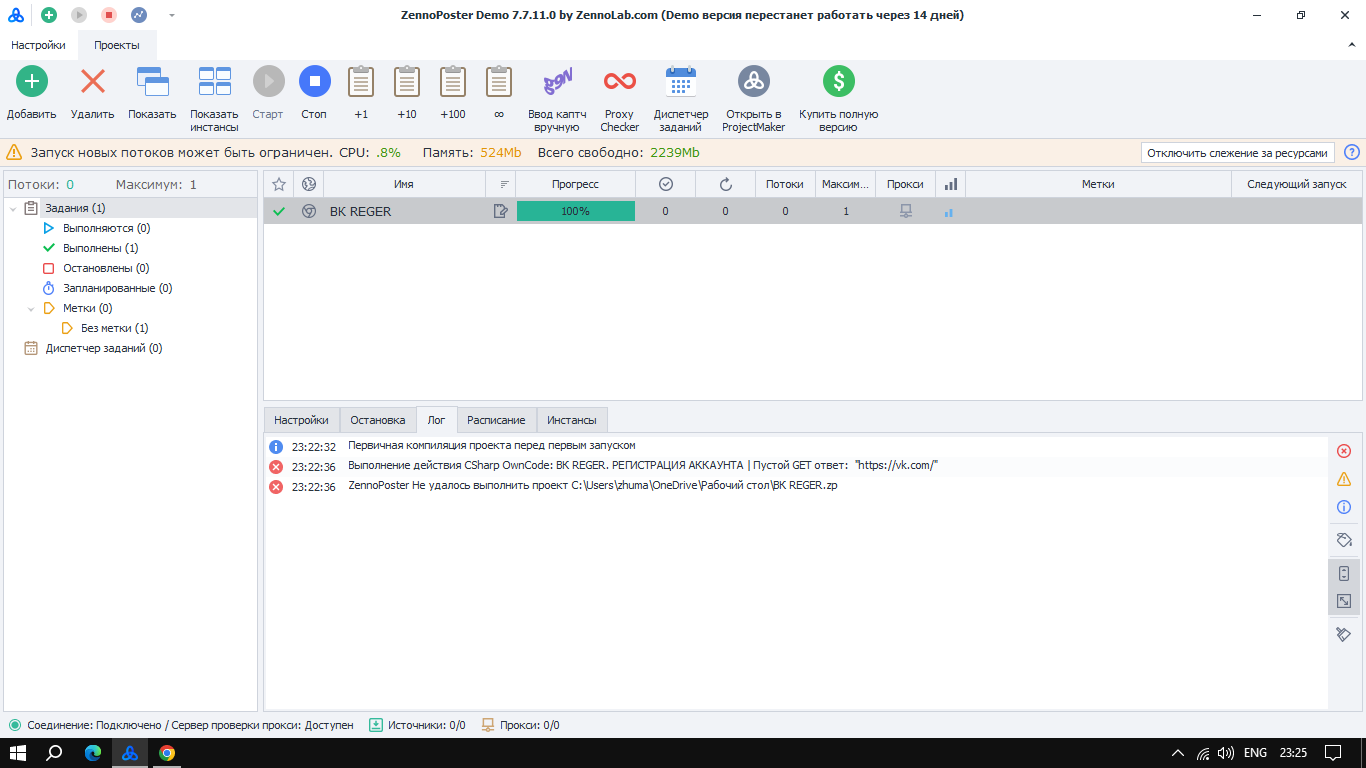This screenshot has width=1366, height=768.
Task: Select Выполнены (1) in task tree
Action: click(x=100, y=248)
